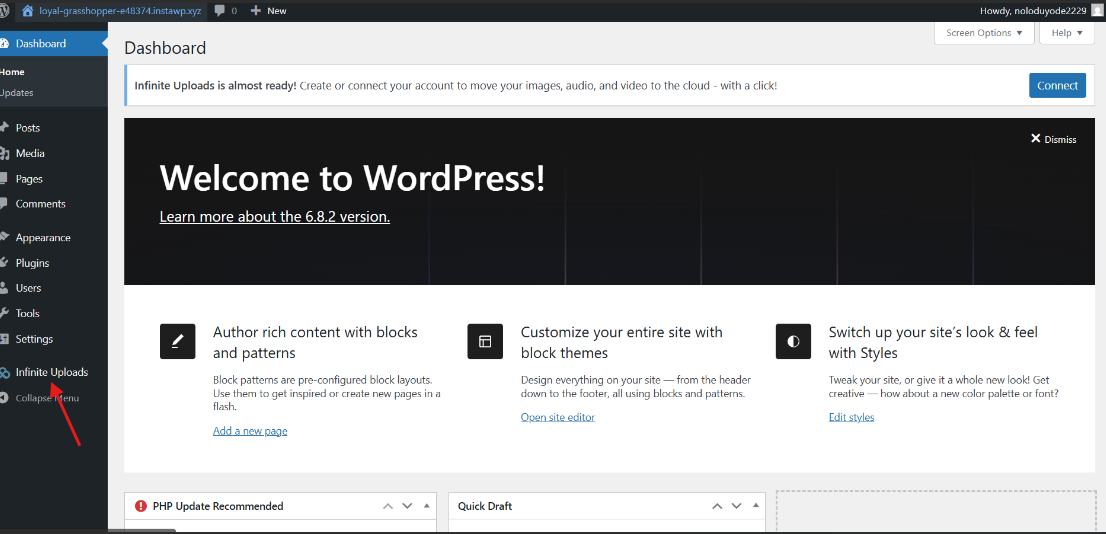Click the Settings sliders icon in sidebar

pyautogui.click(x=4, y=339)
